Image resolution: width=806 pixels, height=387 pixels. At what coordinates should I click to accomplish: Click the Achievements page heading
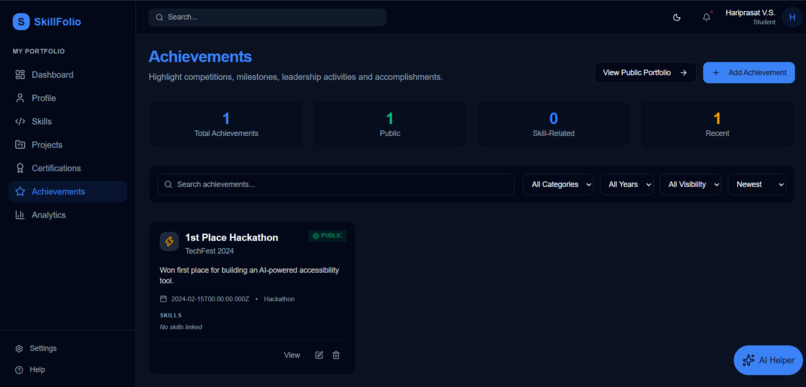point(200,57)
